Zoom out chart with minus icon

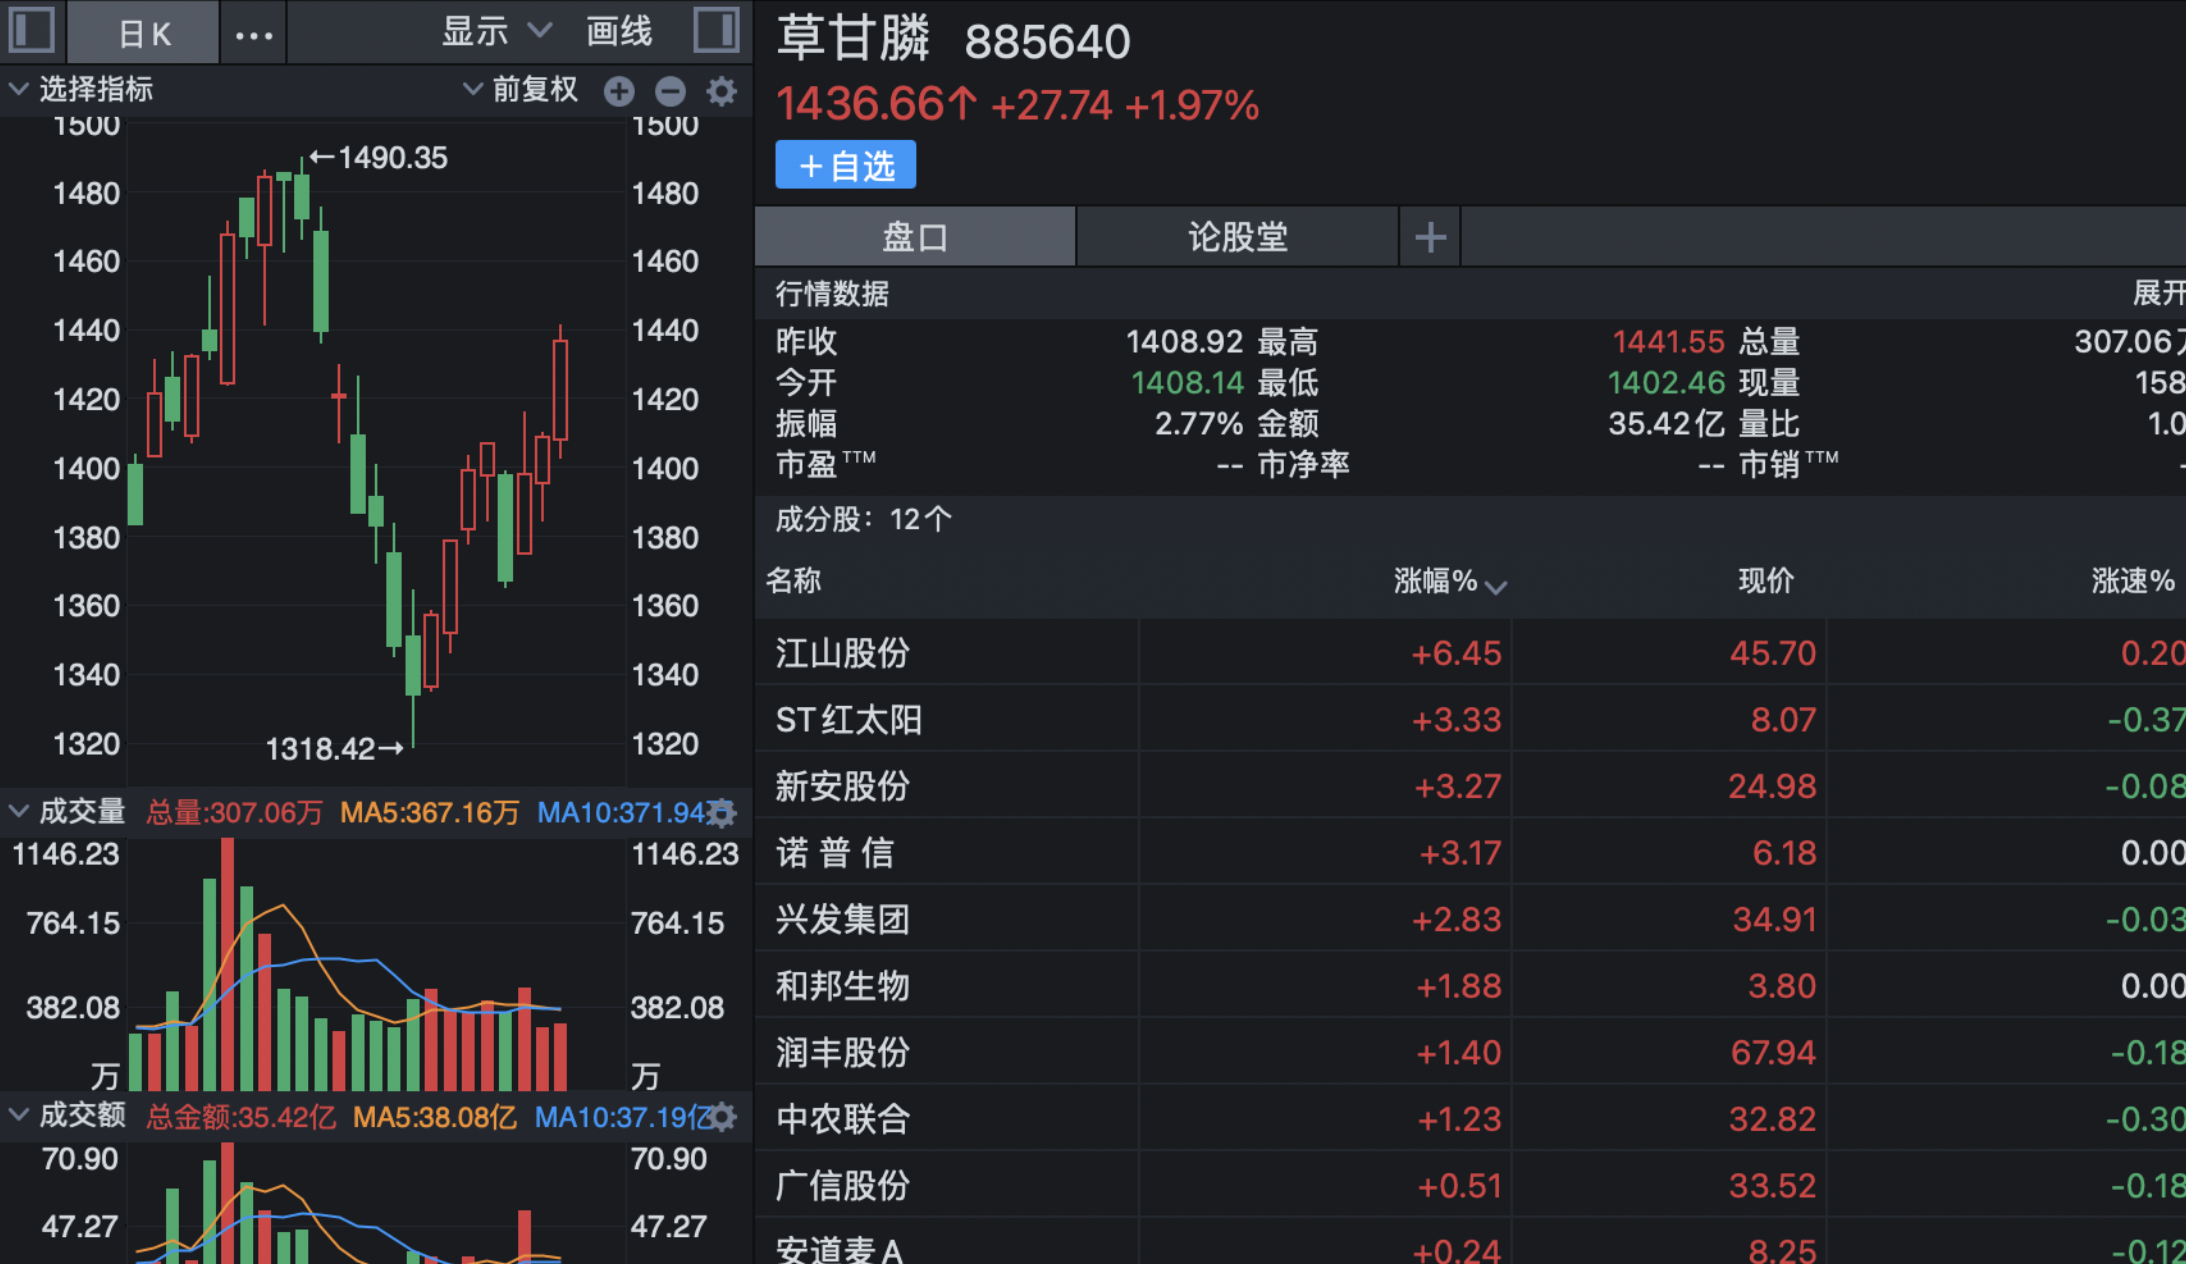pyautogui.click(x=670, y=92)
